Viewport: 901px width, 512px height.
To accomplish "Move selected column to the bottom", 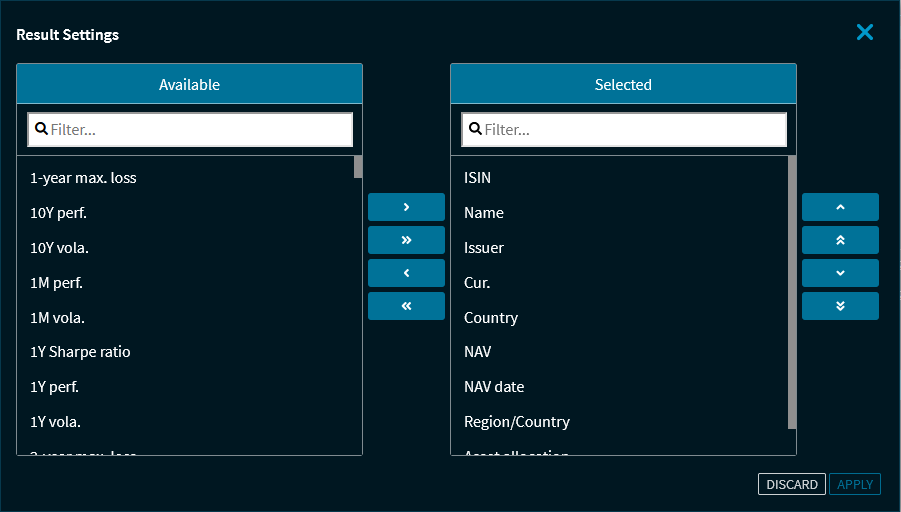I will pos(840,306).
